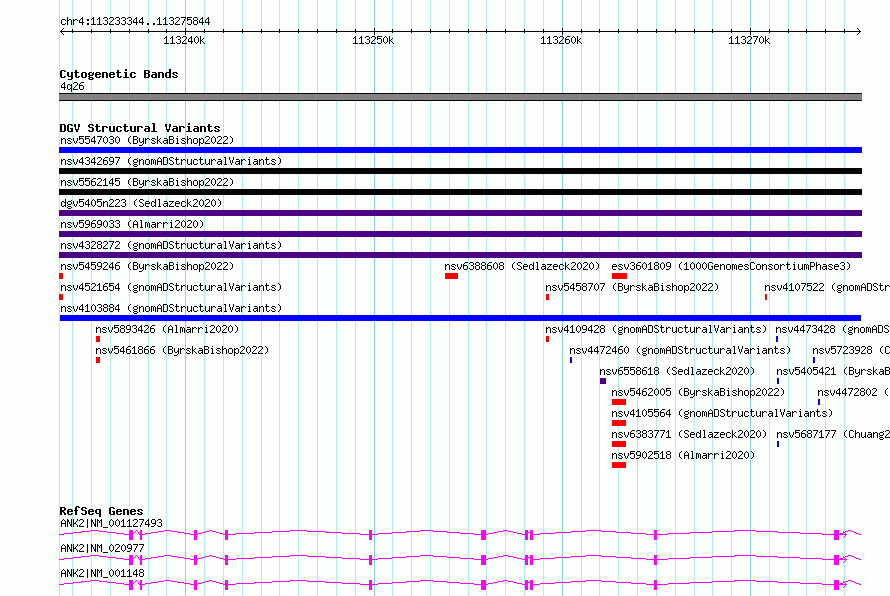Click nsv4107522 variant label

click(x=827, y=287)
